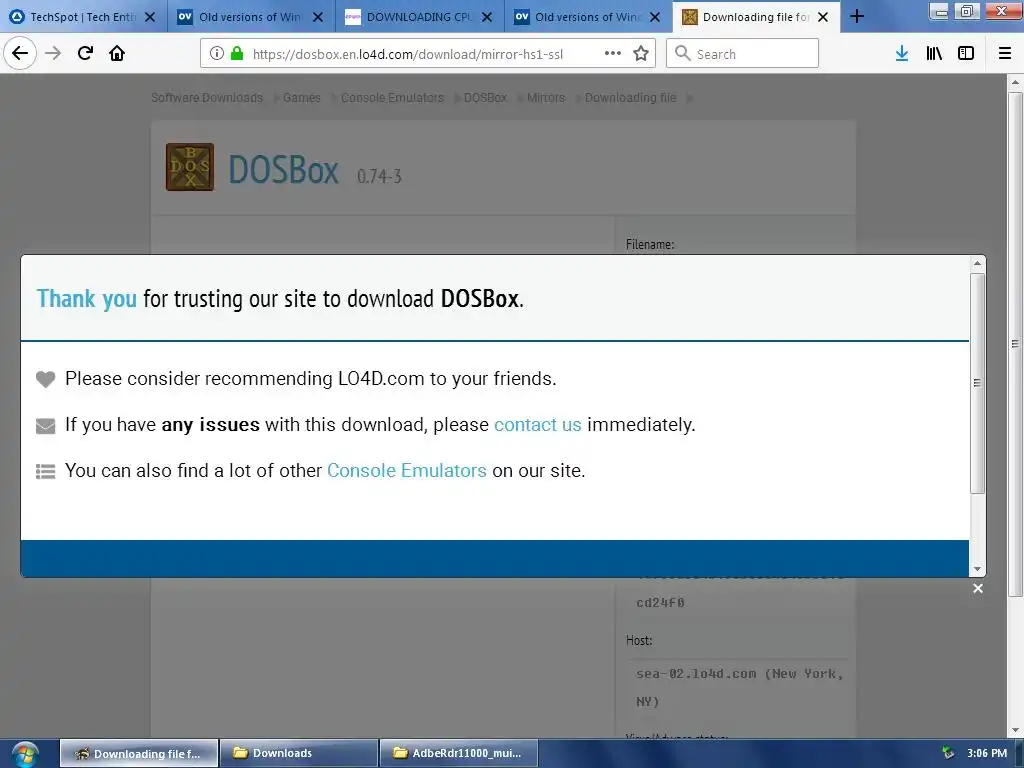Close the first Old versions of Win tab
This screenshot has height=768, width=1024.
[318, 17]
